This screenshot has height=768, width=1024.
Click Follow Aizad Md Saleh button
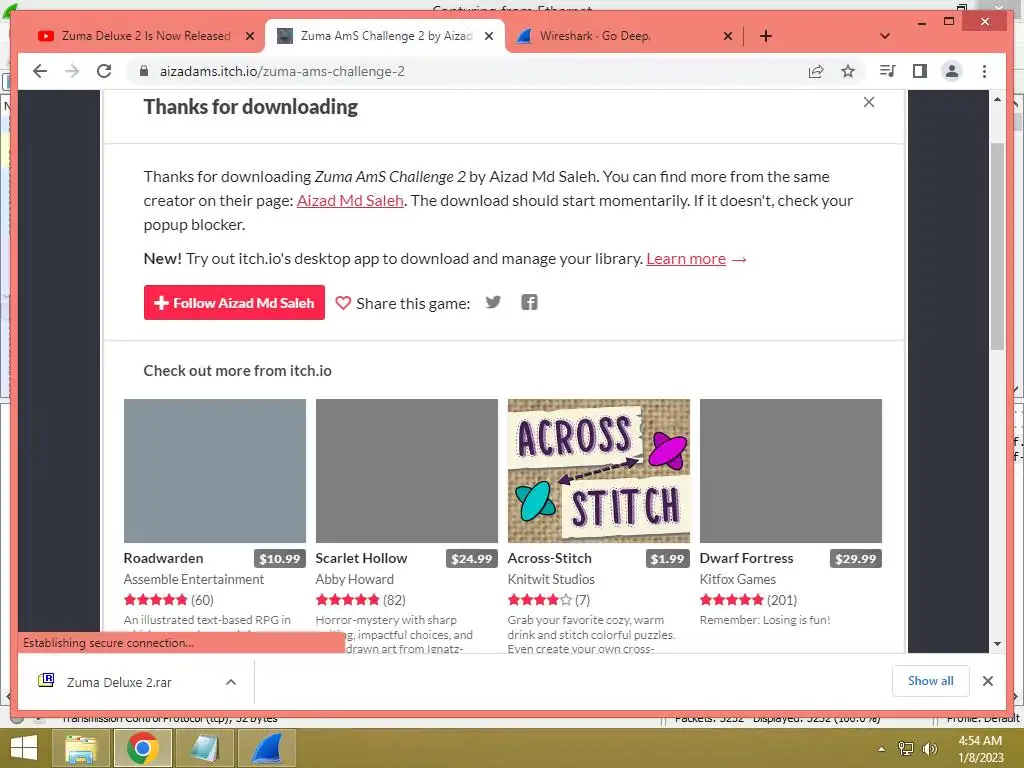click(x=234, y=302)
